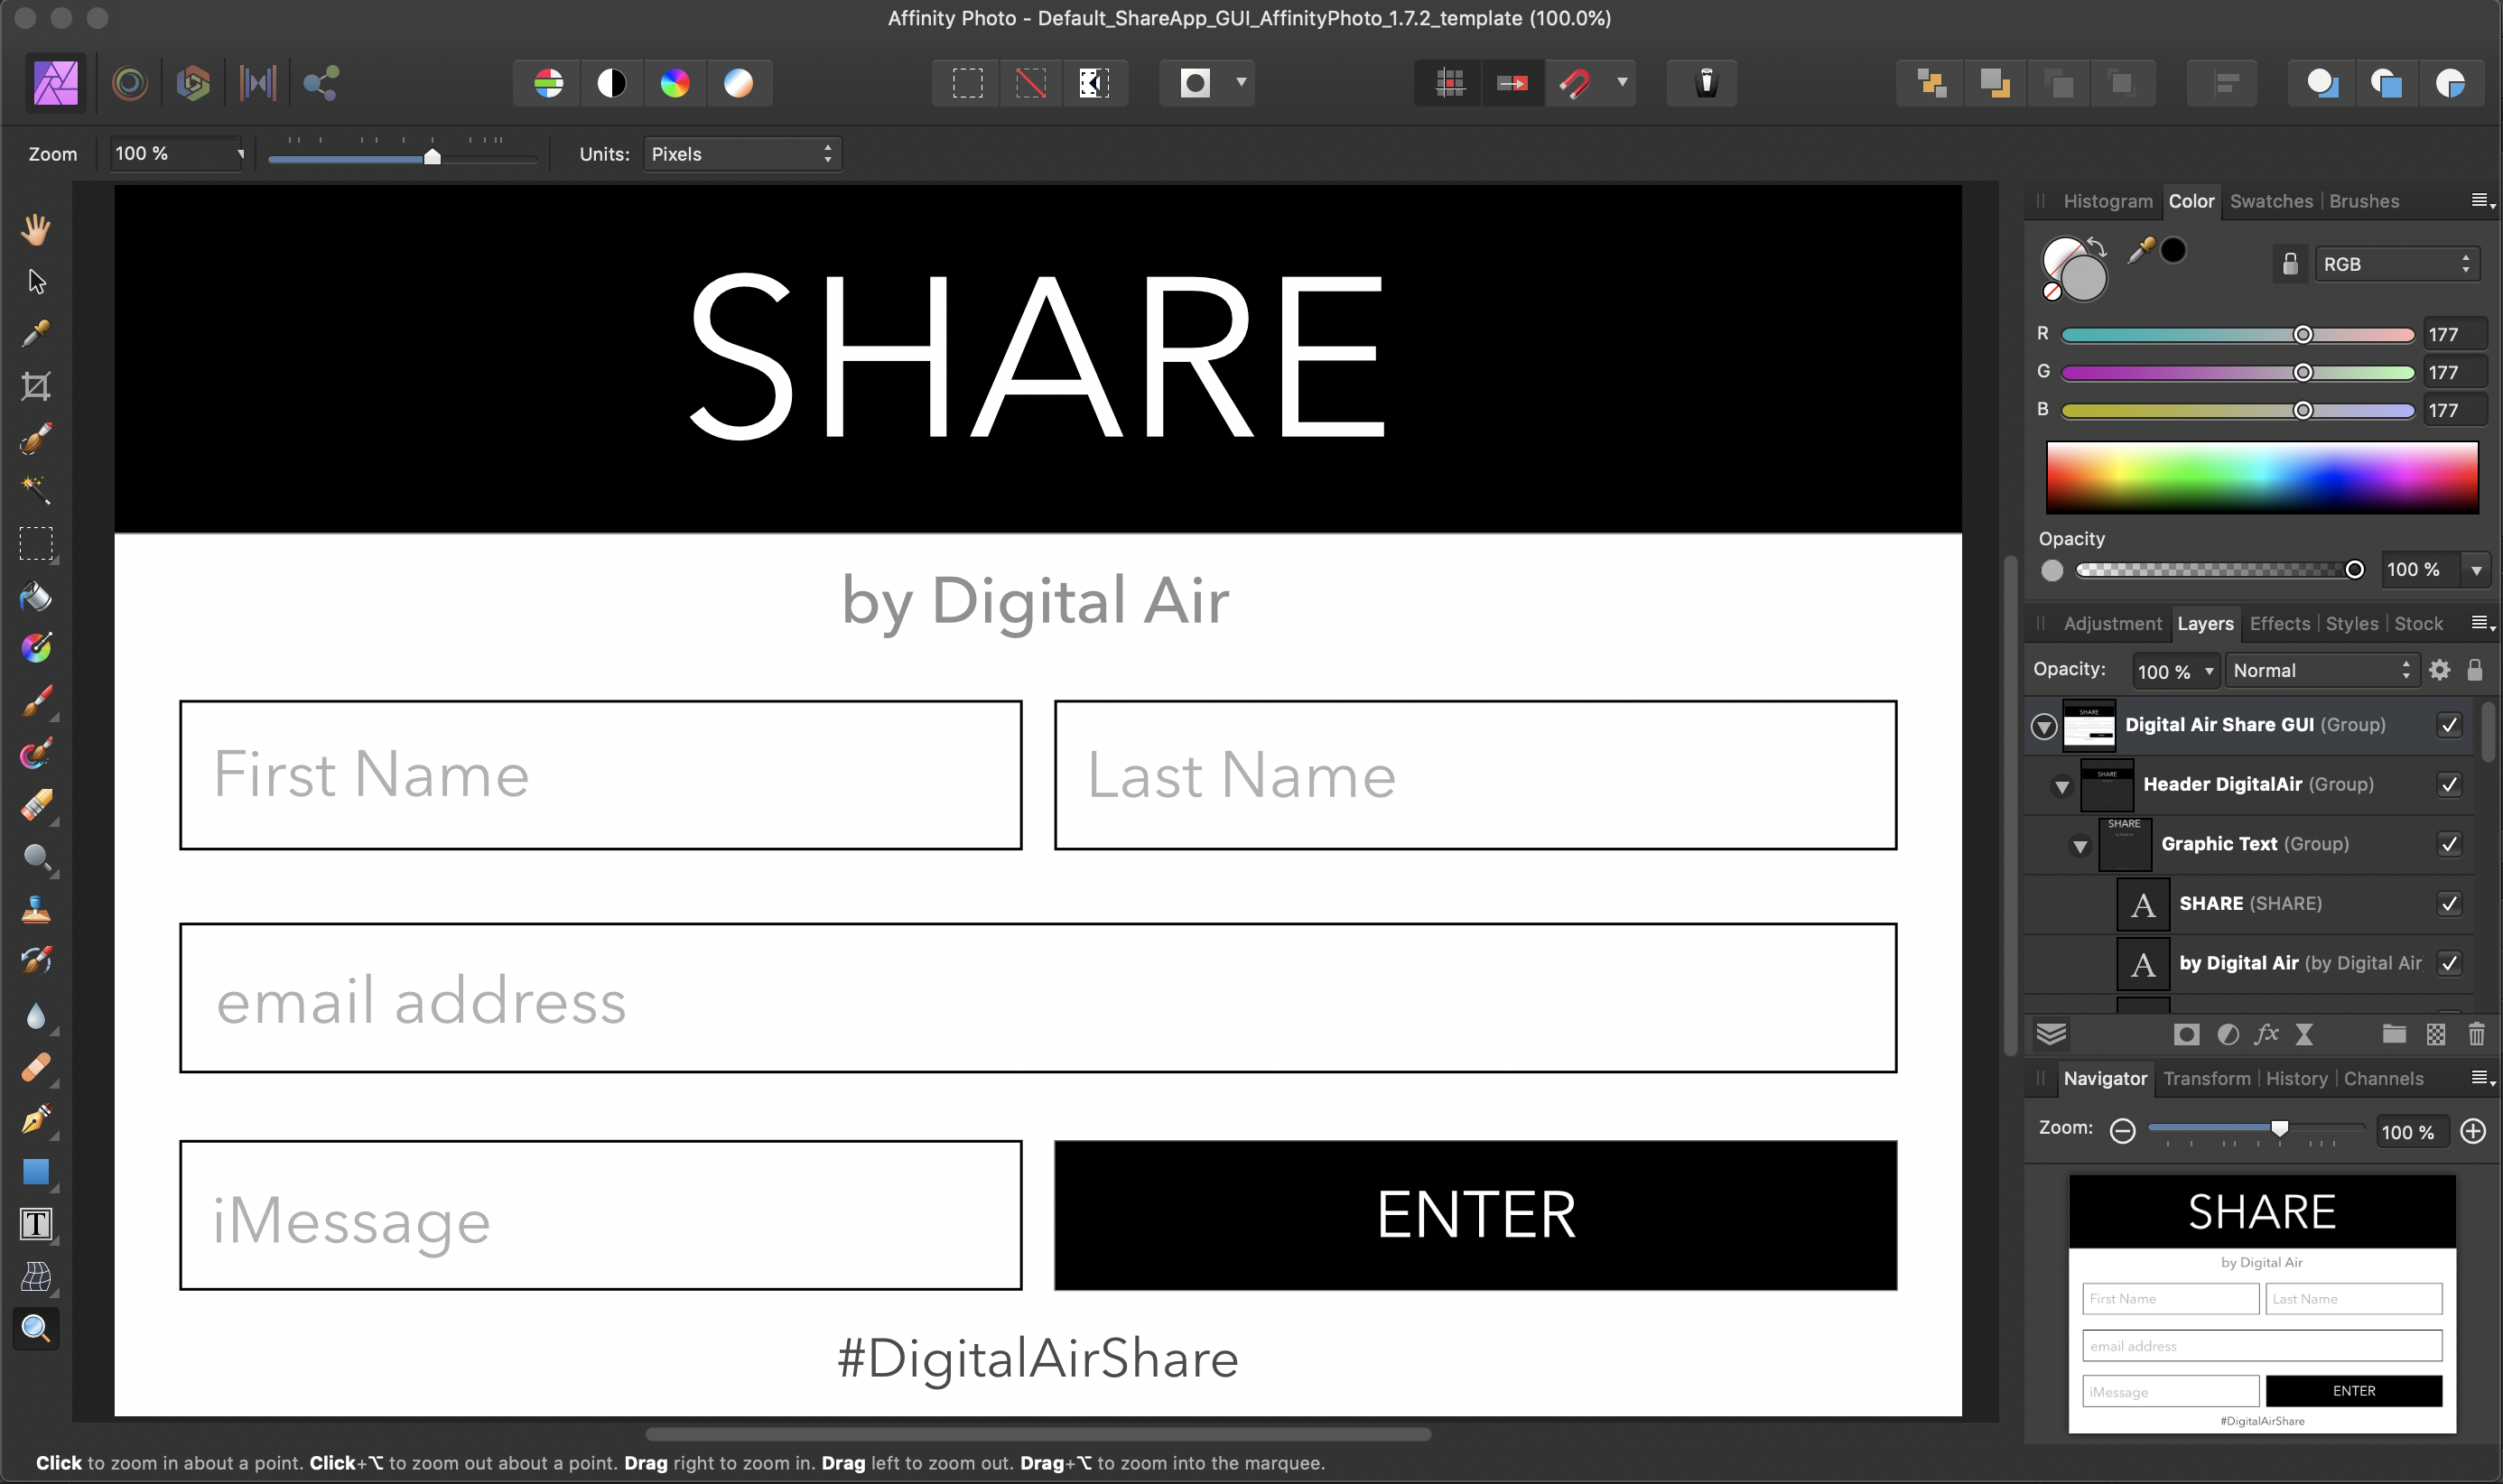Select the Flood Fill tool
The width and height of the screenshot is (2503, 1484).
[36, 597]
